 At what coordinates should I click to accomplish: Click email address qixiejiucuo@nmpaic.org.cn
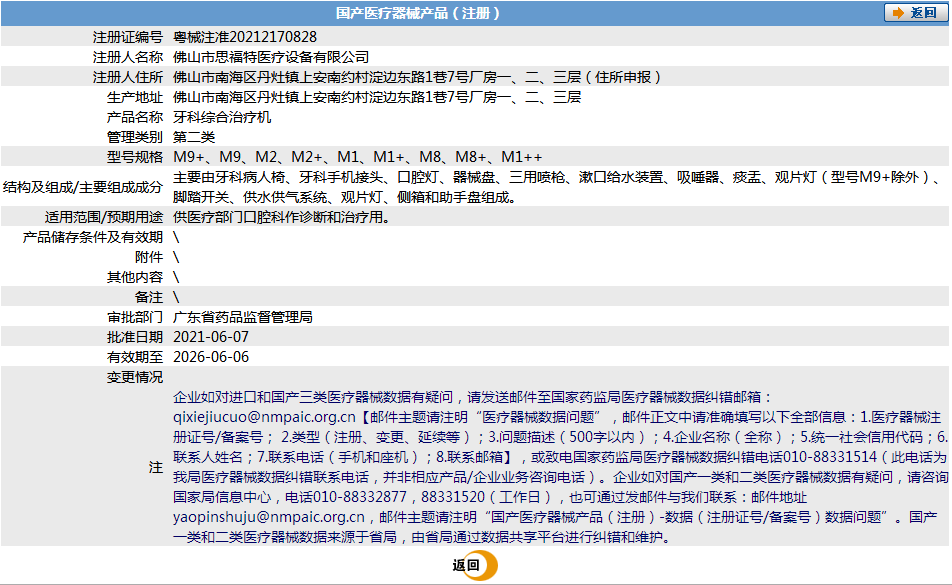click(264, 417)
